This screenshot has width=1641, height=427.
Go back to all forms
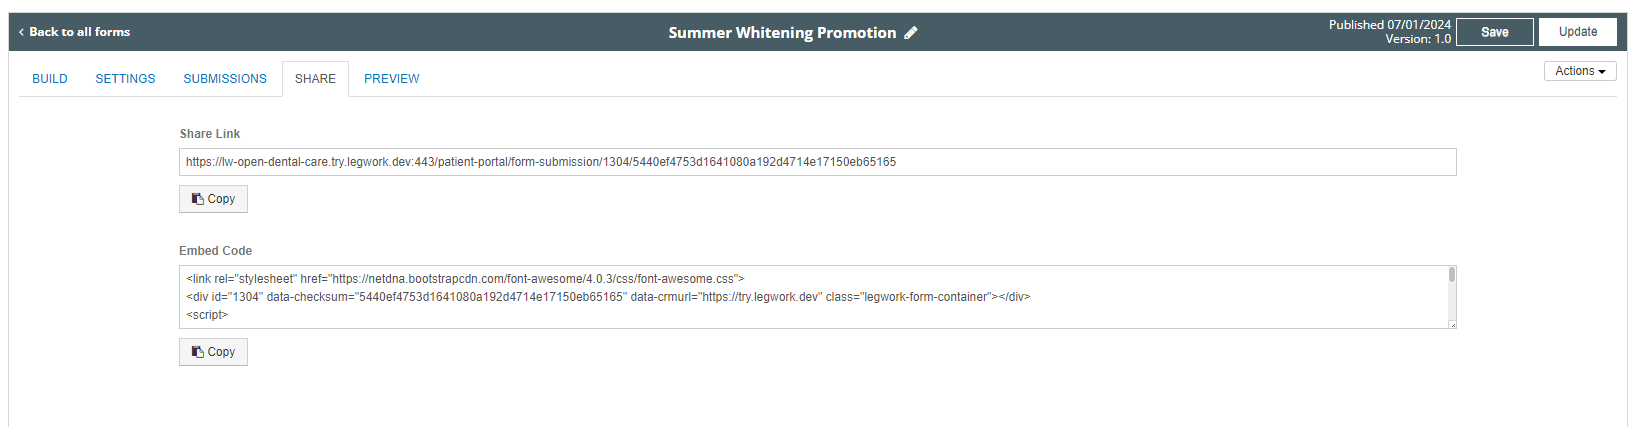[75, 32]
